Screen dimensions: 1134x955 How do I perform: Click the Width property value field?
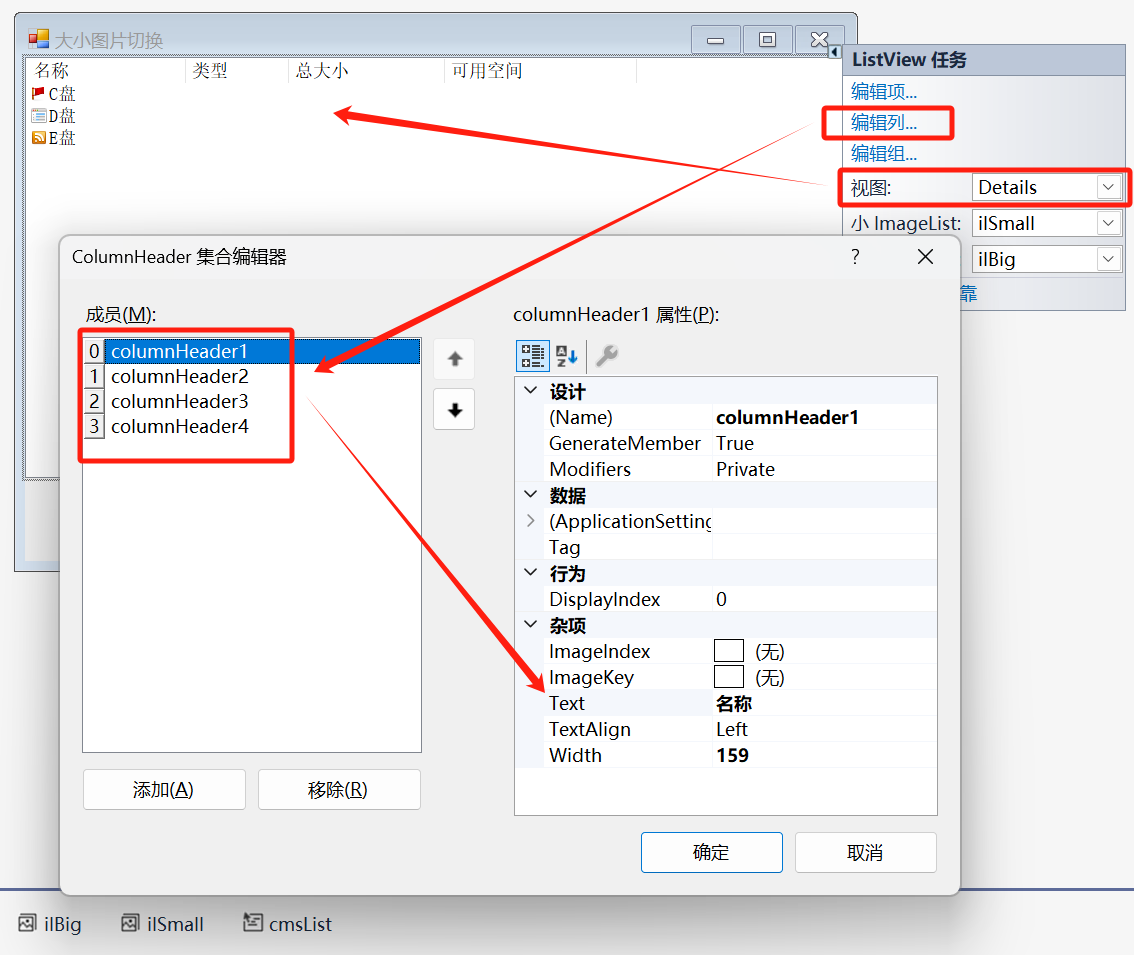(x=824, y=755)
